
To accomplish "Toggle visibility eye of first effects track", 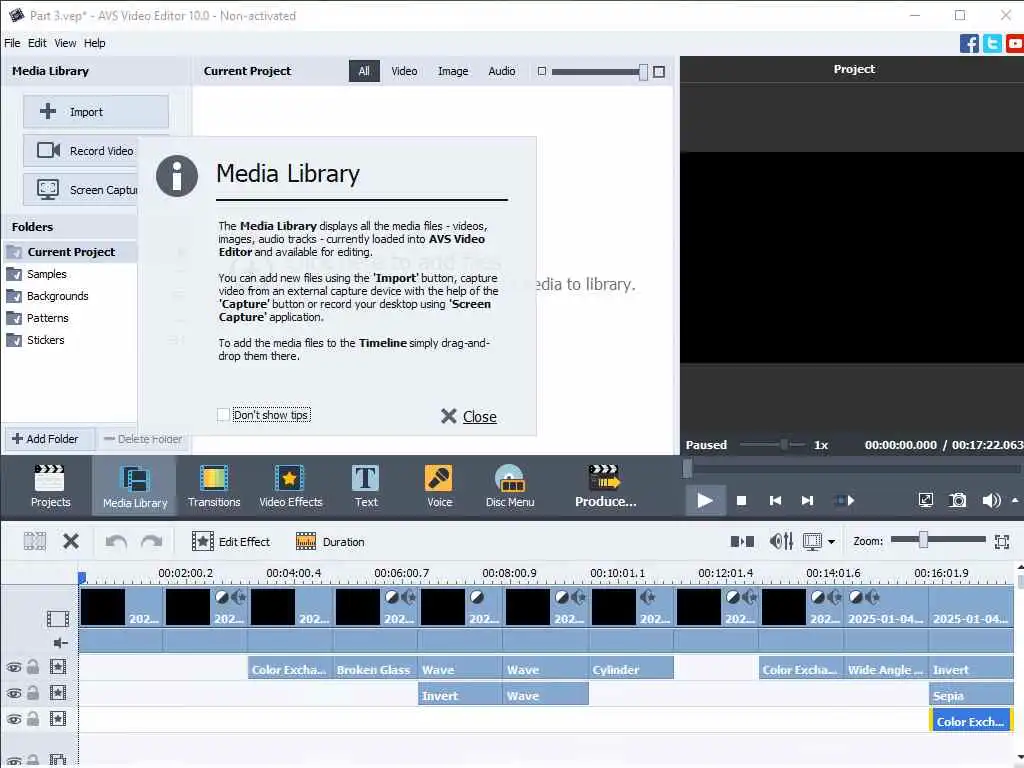I will click(14, 667).
